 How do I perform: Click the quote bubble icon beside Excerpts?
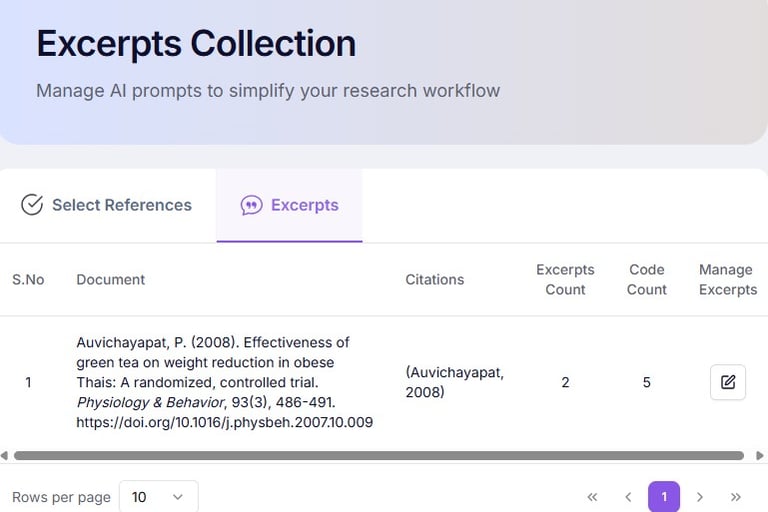click(x=251, y=205)
